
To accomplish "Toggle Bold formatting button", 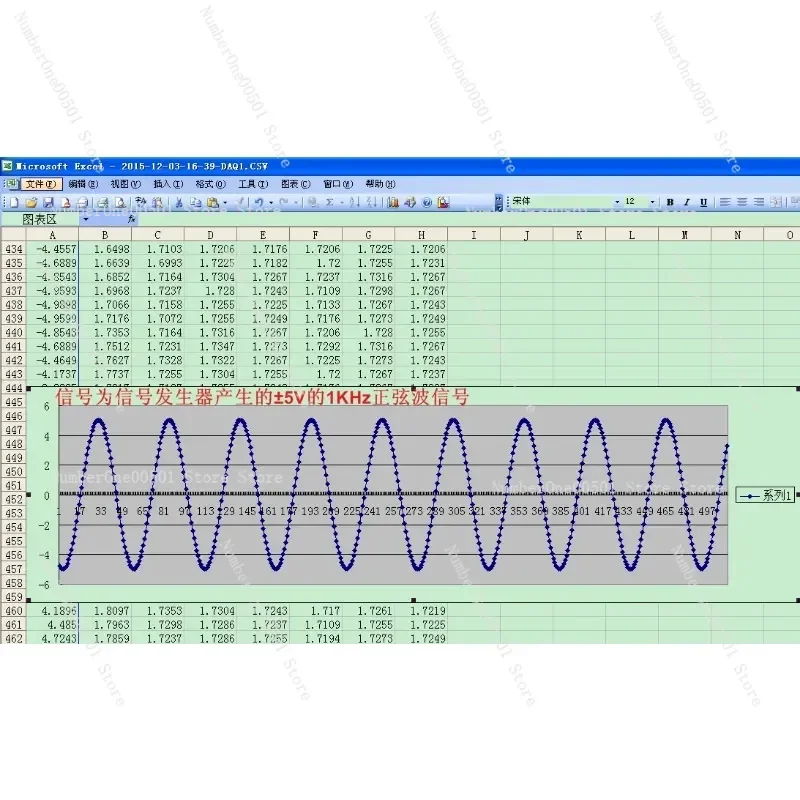I will pyautogui.click(x=671, y=202).
